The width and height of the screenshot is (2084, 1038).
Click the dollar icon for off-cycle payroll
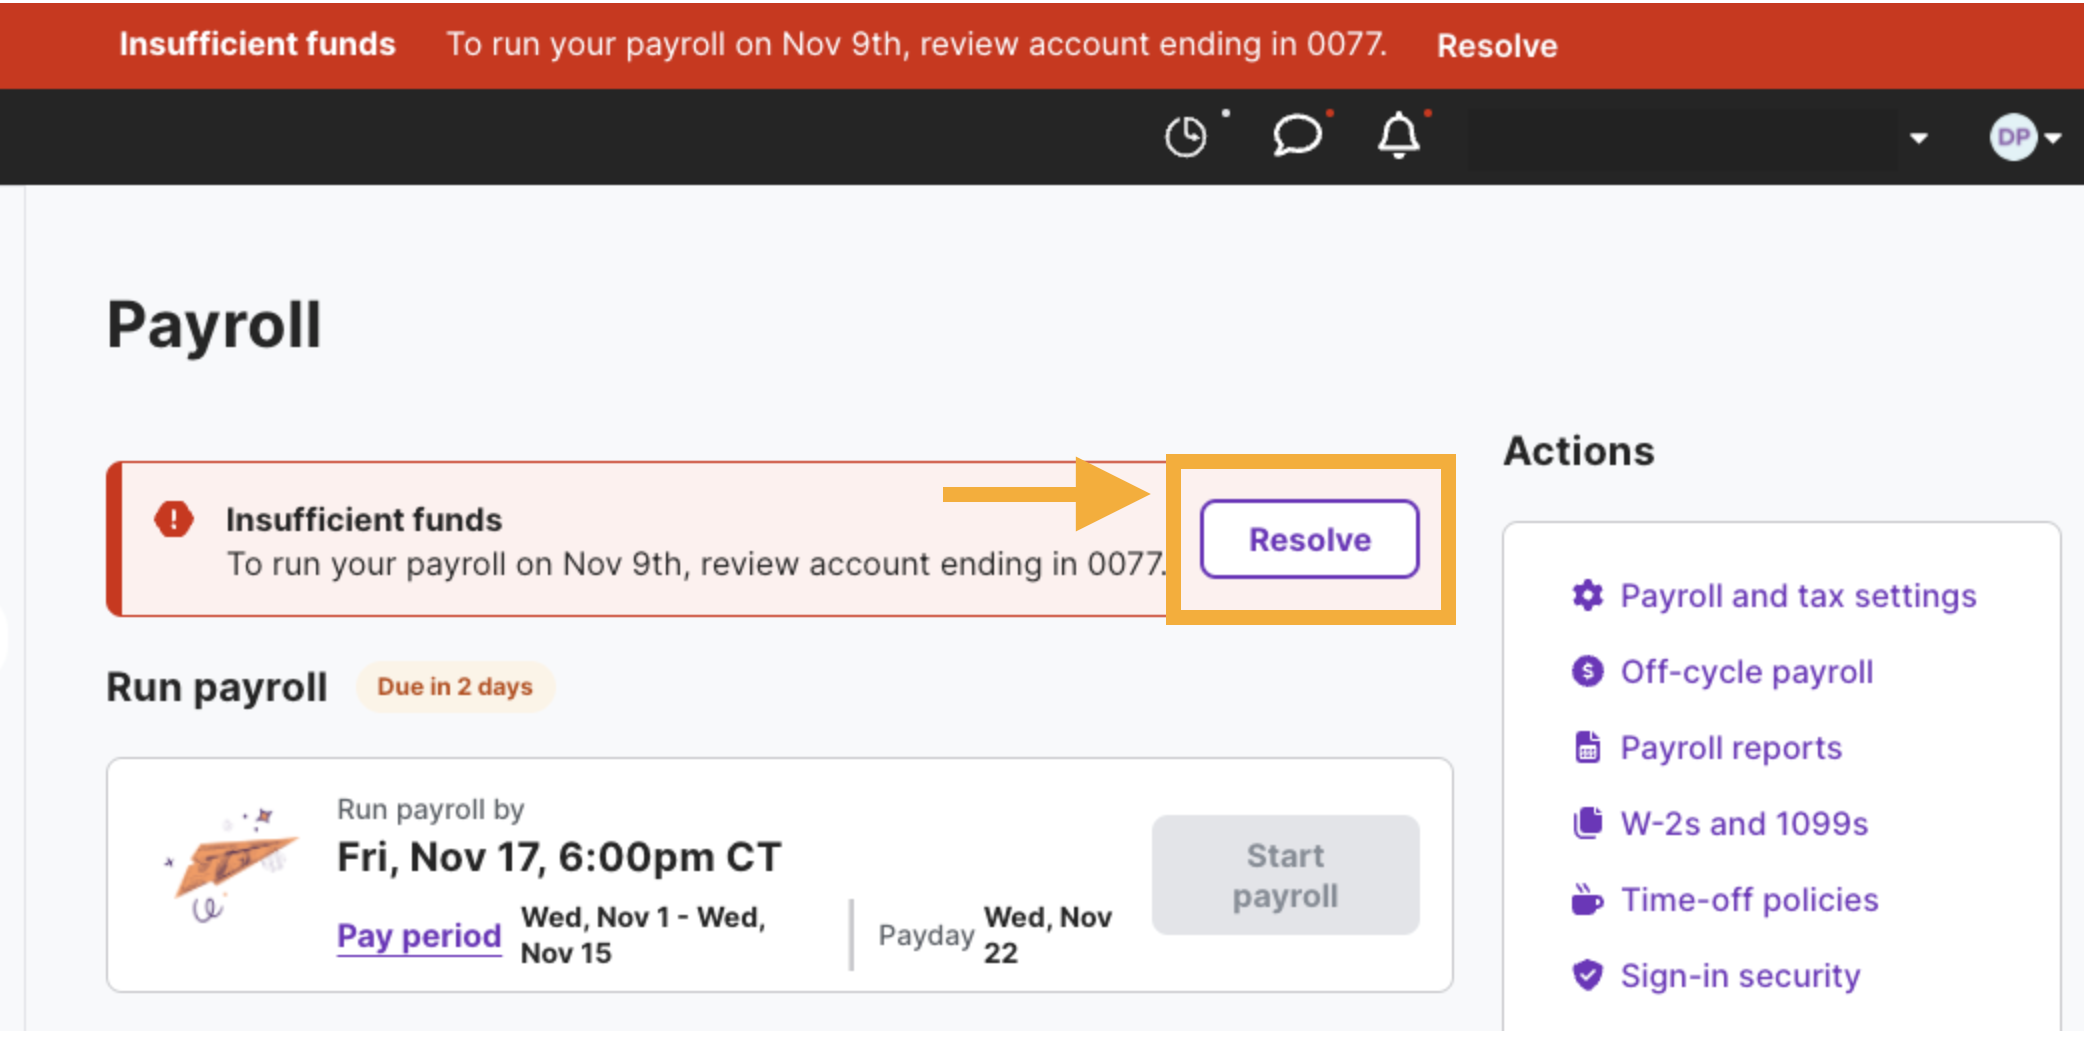(x=1587, y=671)
